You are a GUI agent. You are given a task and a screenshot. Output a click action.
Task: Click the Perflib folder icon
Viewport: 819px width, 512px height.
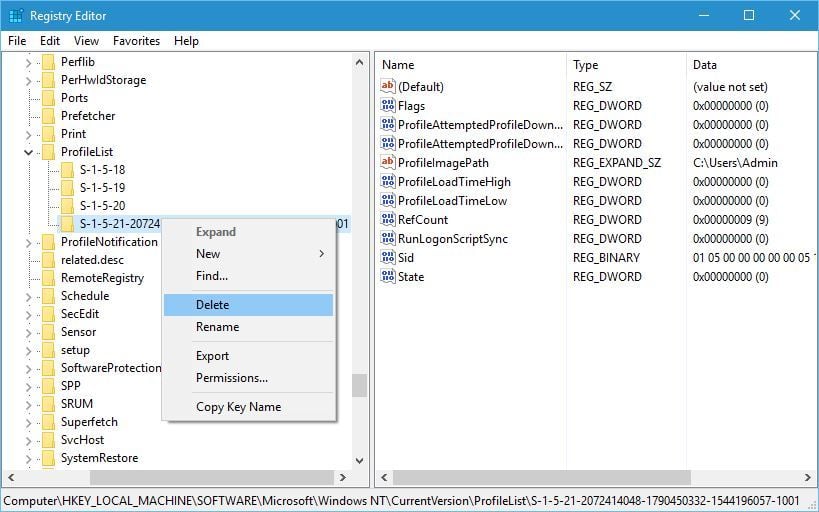[49, 62]
